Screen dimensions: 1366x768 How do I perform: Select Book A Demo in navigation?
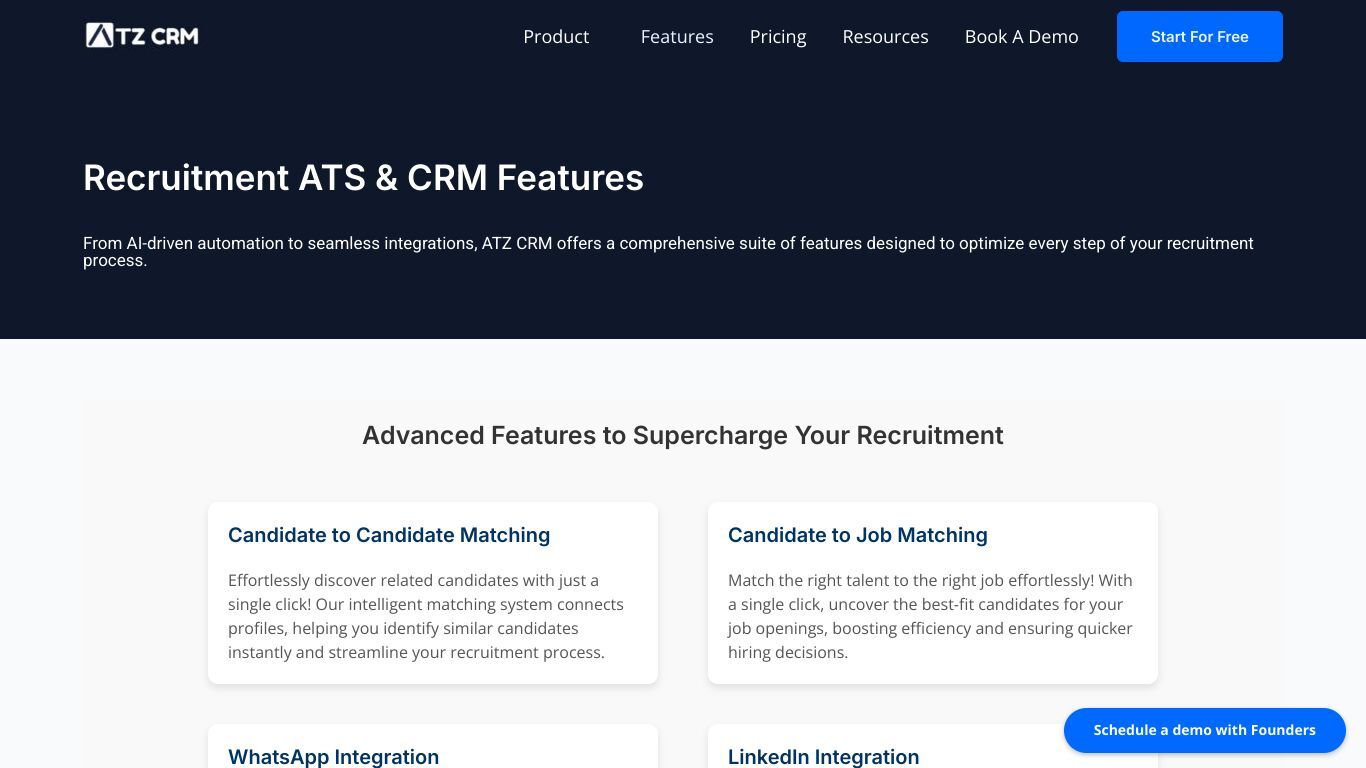point(1021,37)
